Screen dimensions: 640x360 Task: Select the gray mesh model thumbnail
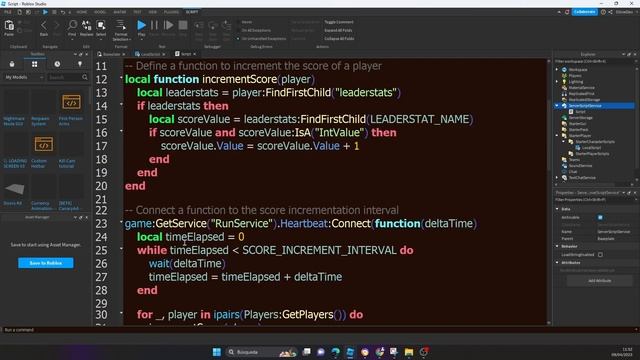tap(15, 188)
